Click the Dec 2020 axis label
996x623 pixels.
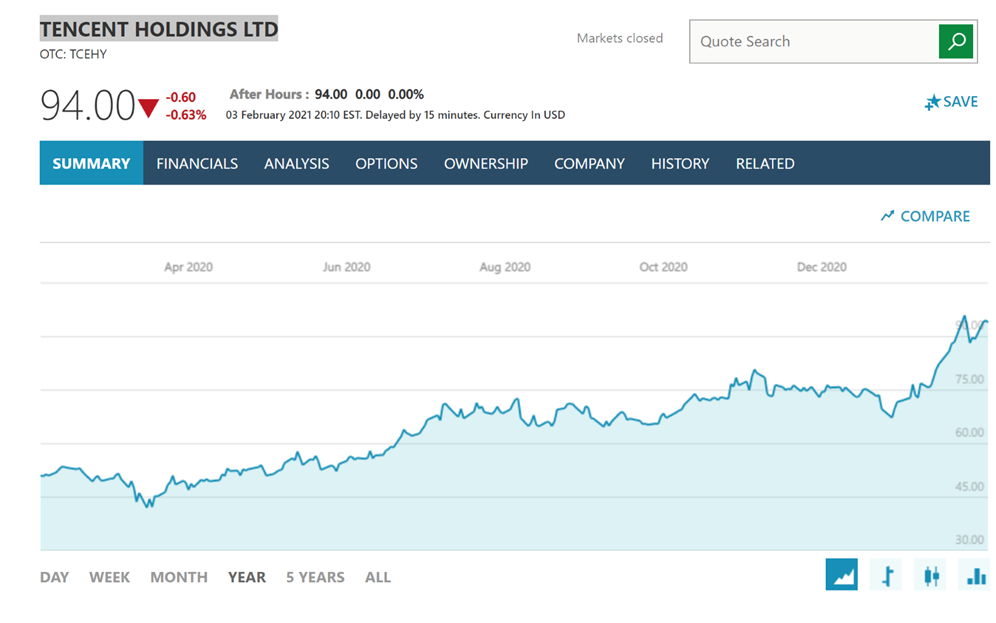coord(821,267)
